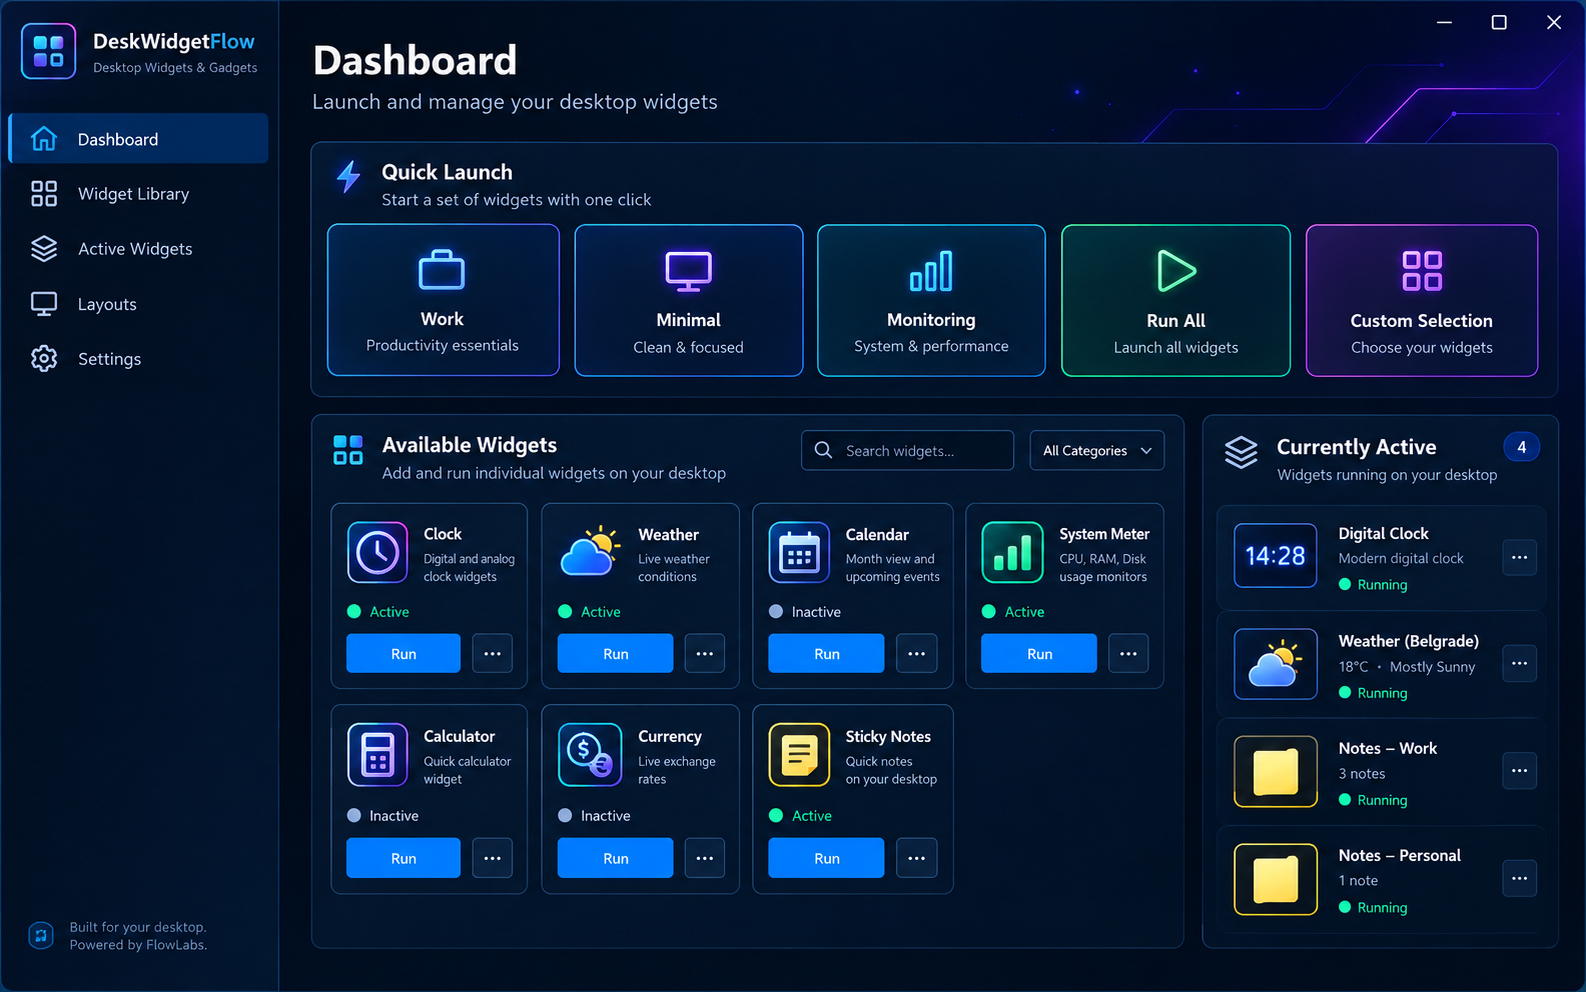Image resolution: width=1586 pixels, height=992 pixels.
Task: Run the System Meter widget
Action: point(1039,653)
